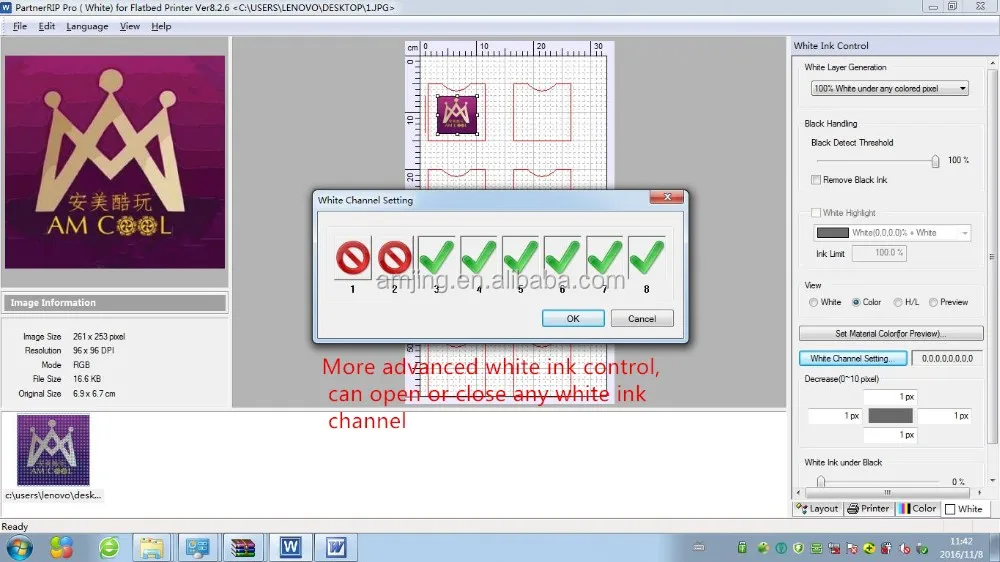The height and width of the screenshot is (562, 1000).
Task: Enable Remove Black Ink checkbox
Action: pos(816,180)
